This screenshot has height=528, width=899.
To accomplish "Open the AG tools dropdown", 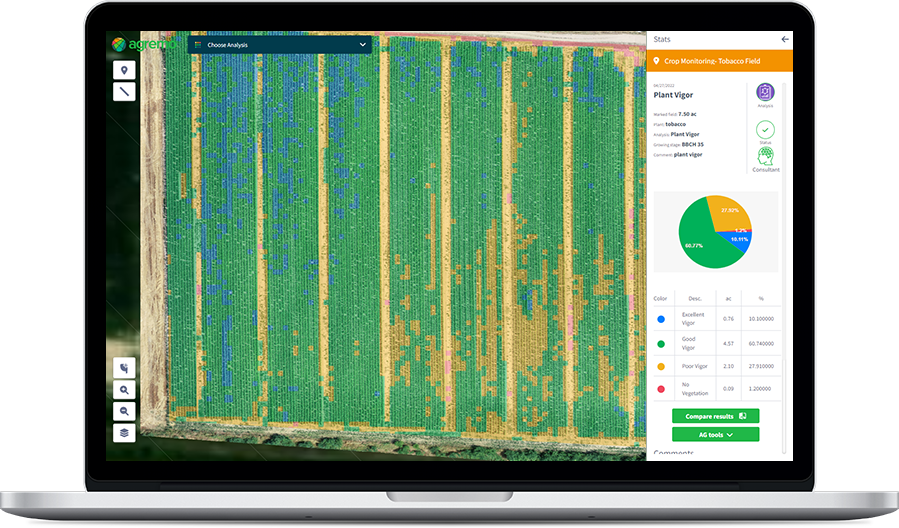I will [715, 435].
